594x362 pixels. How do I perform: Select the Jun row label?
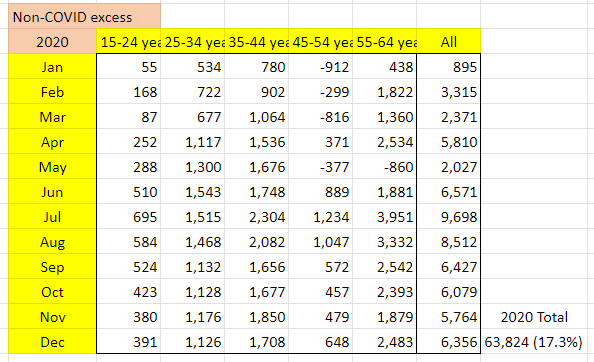click(52, 192)
